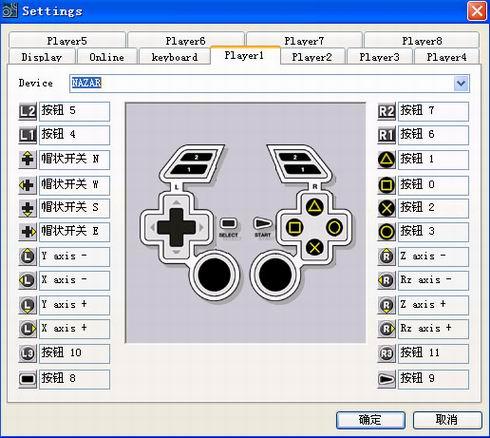Select the Player7 tab
The height and width of the screenshot is (438, 490).
pyautogui.click(x=304, y=40)
